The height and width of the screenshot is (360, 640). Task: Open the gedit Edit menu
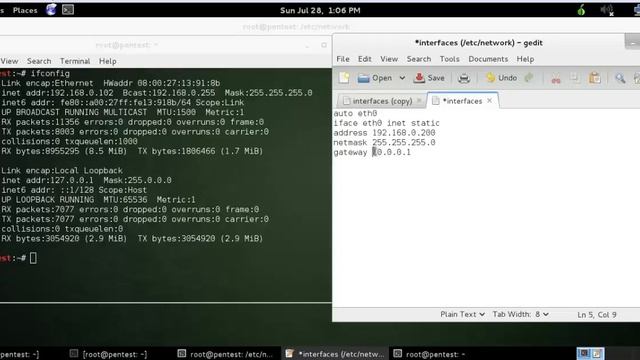pyautogui.click(x=364, y=59)
